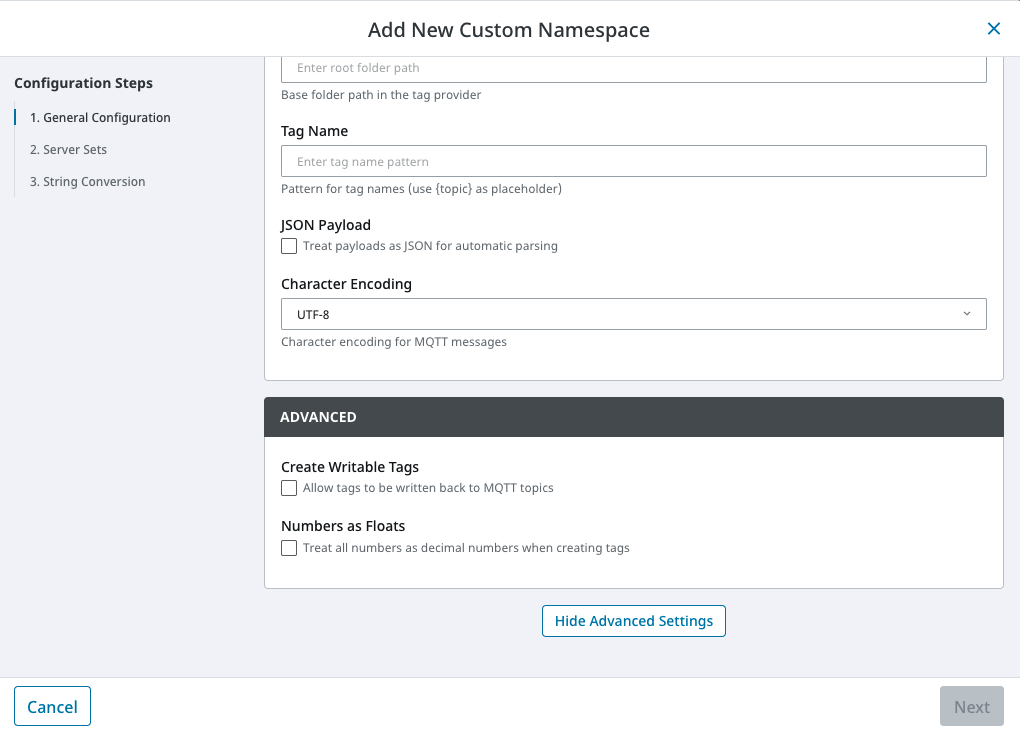Enable the JSON Payload checkbox
Viewport: 1020px width, 732px height.
pyautogui.click(x=289, y=246)
